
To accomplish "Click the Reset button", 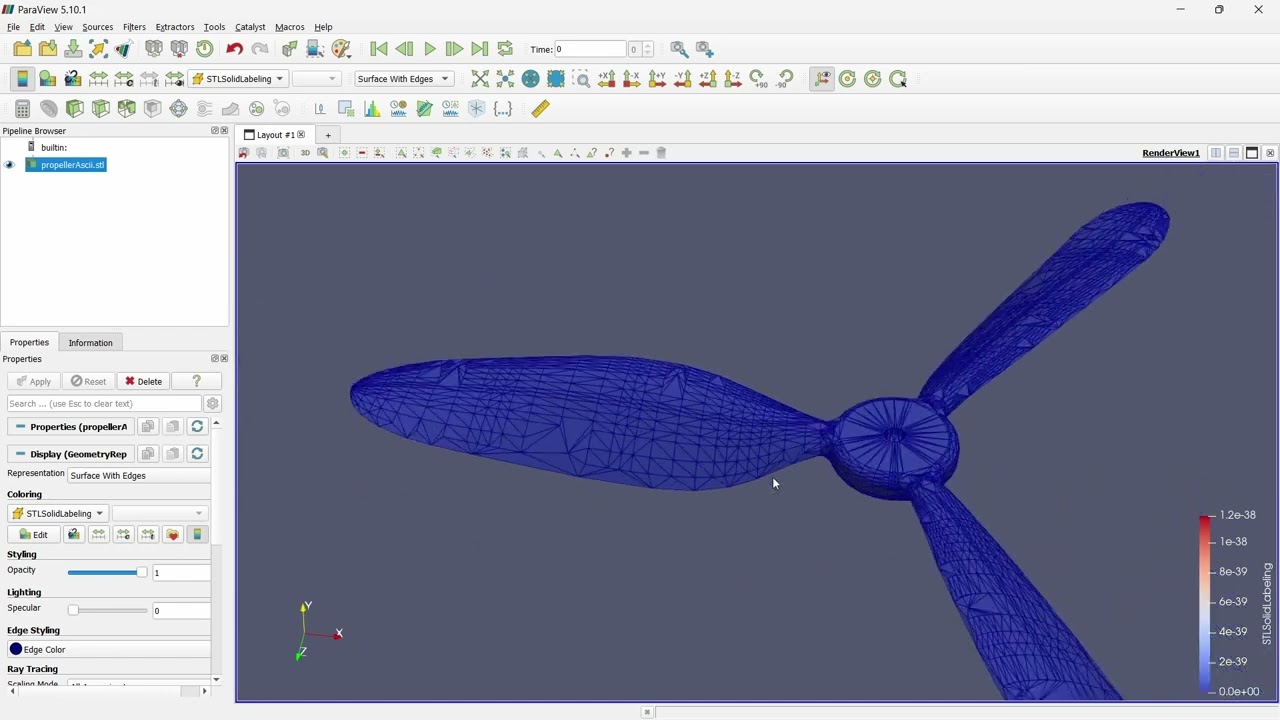I will point(88,382).
